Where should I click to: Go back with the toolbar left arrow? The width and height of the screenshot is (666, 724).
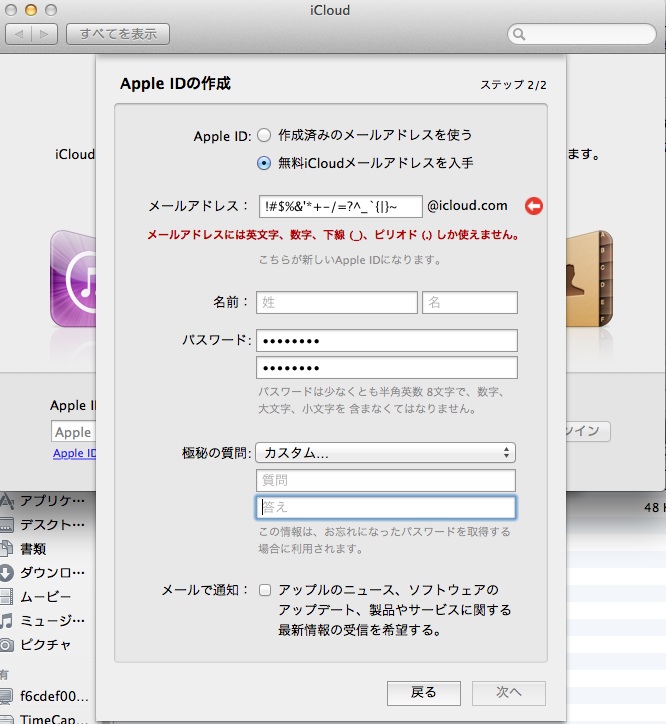(18, 34)
